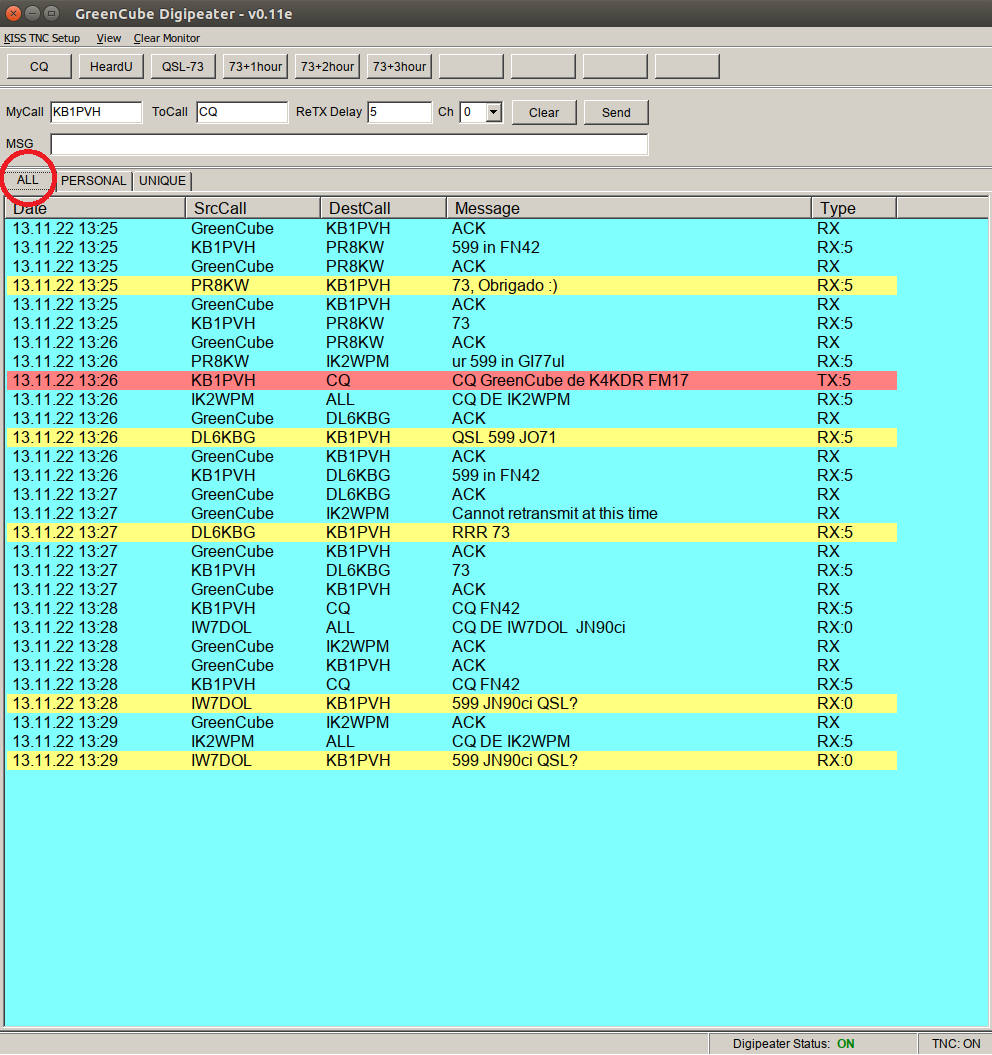Click the Message column header
The image size is (992, 1055).
(x=629, y=209)
